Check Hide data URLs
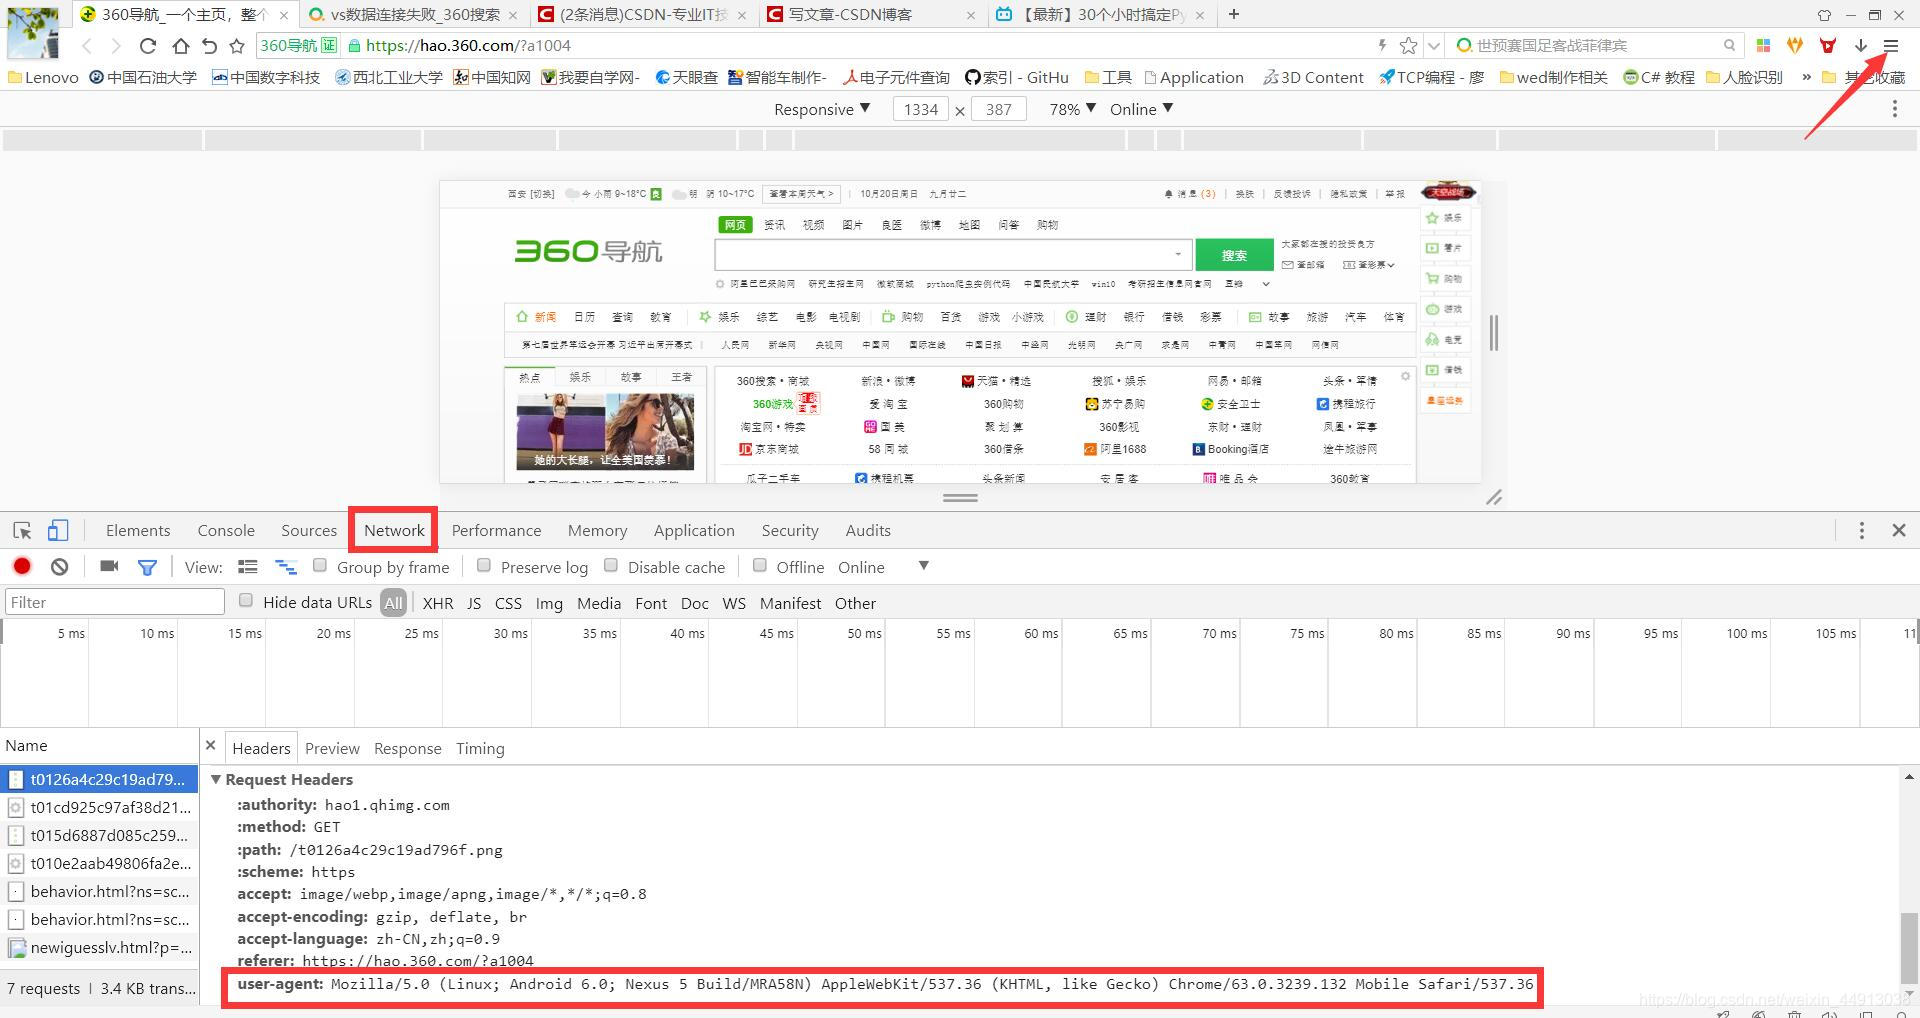This screenshot has width=1920, height=1018. point(246,600)
